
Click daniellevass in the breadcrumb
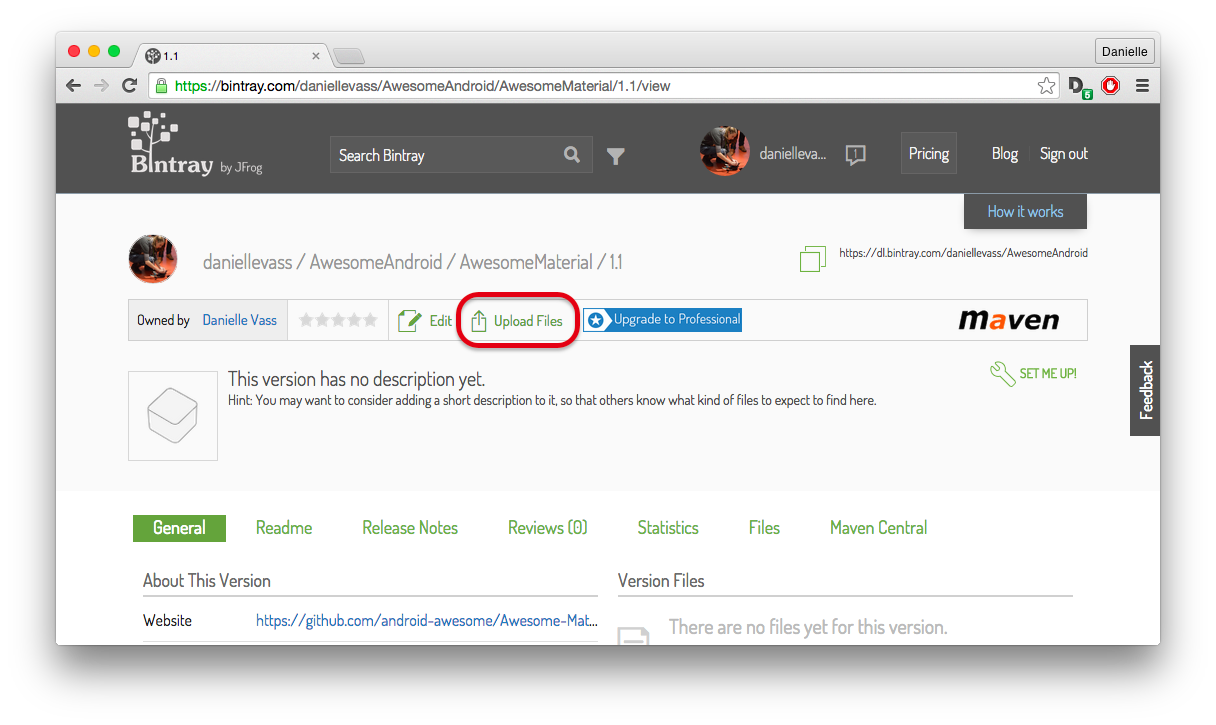pyautogui.click(x=247, y=262)
